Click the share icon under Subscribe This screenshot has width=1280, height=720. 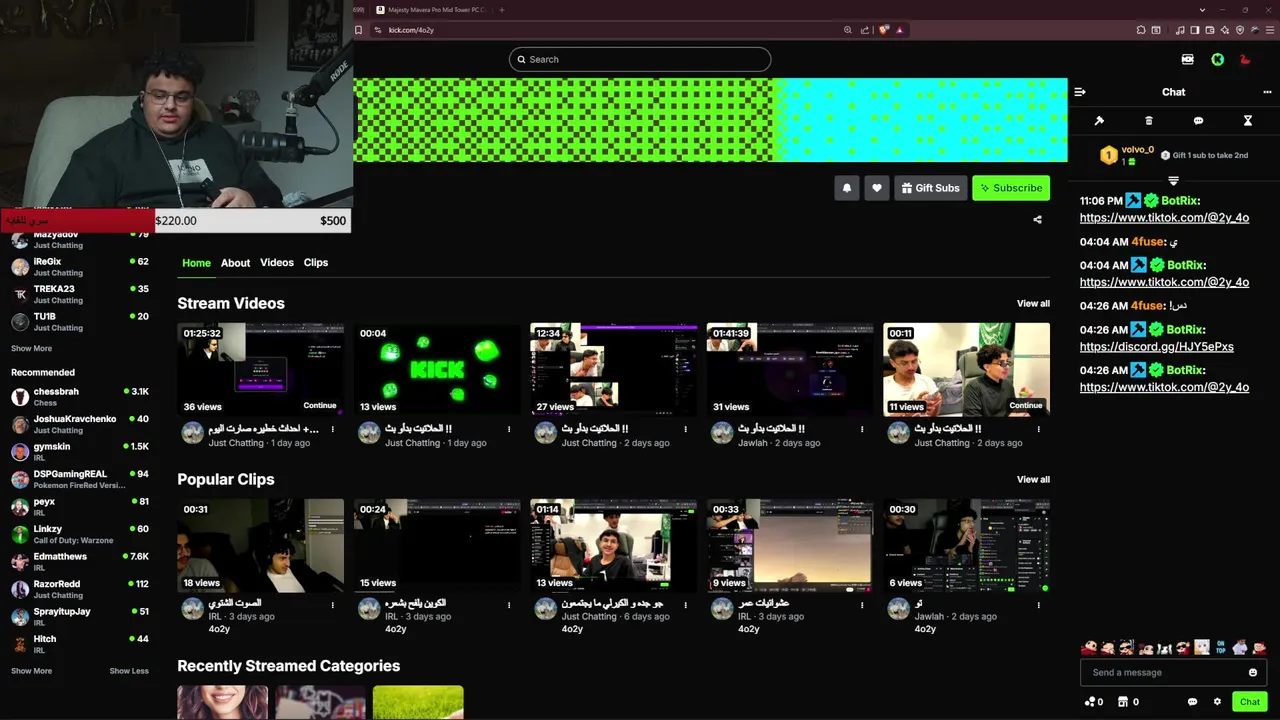[x=1037, y=220]
